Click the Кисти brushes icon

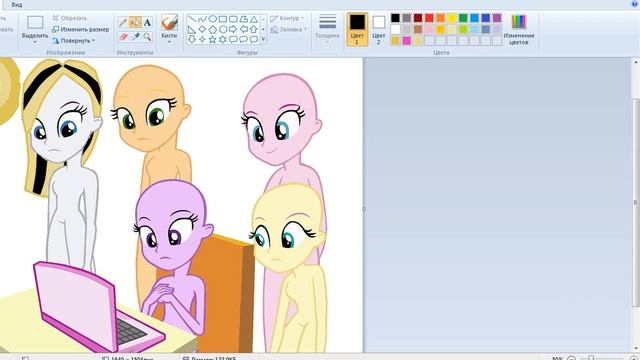[169, 23]
